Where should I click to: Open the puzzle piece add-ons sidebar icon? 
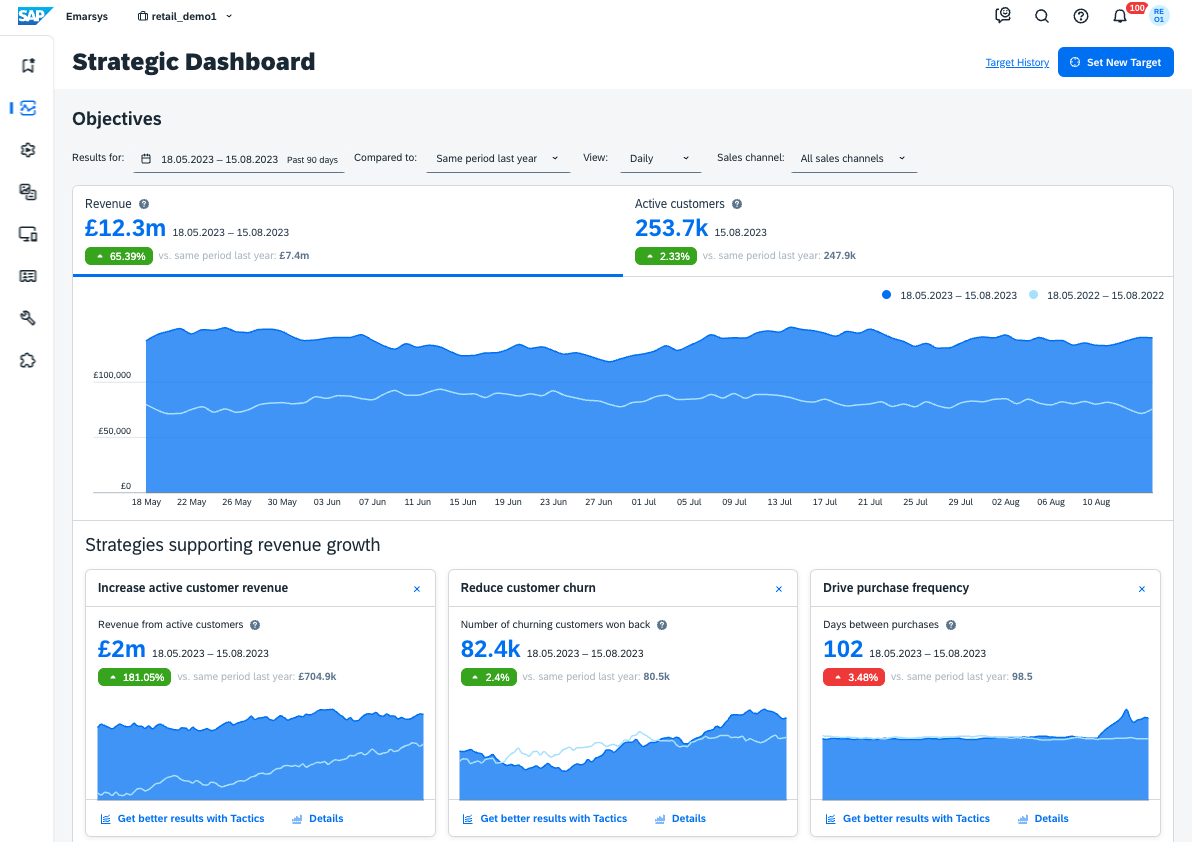[28, 360]
